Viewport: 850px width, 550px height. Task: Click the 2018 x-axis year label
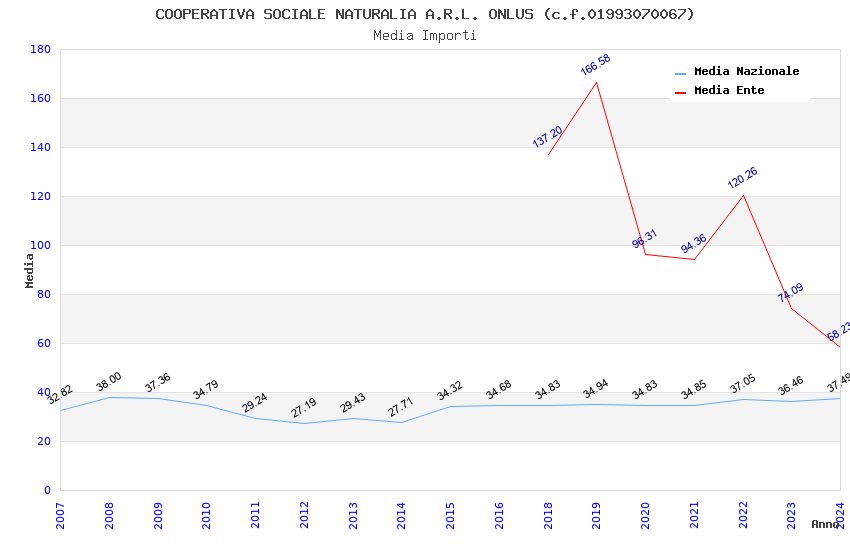pyautogui.click(x=548, y=515)
